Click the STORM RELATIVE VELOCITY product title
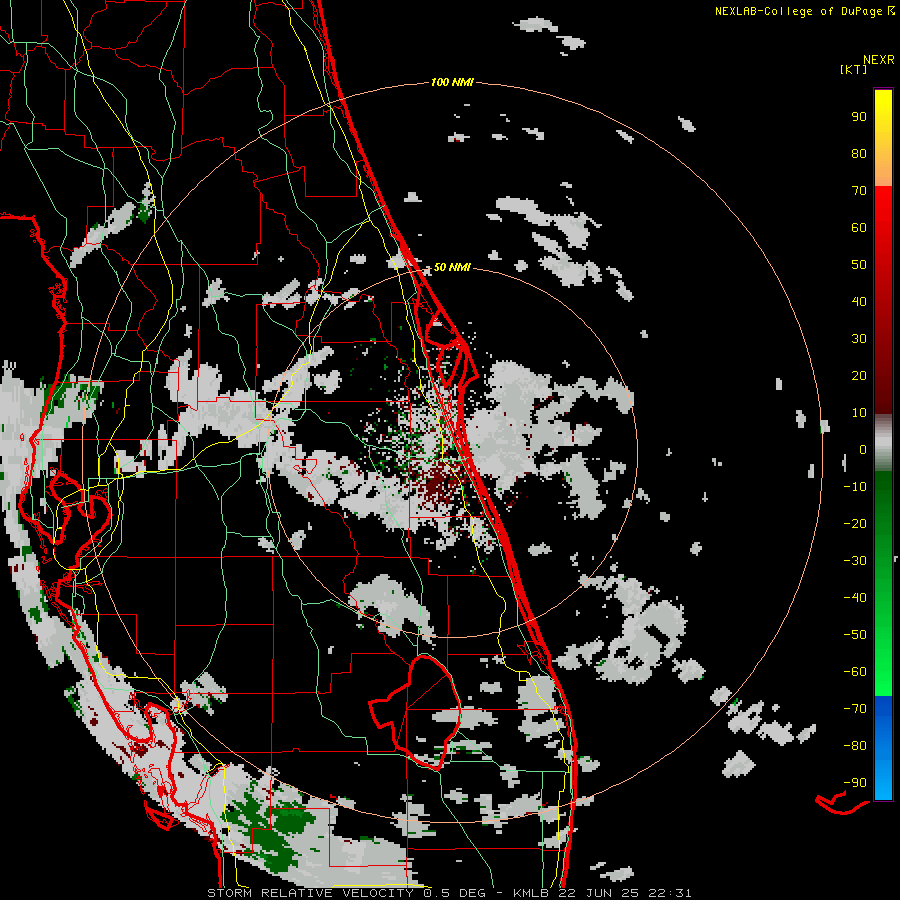Image resolution: width=900 pixels, height=900 pixels. click(x=313, y=893)
